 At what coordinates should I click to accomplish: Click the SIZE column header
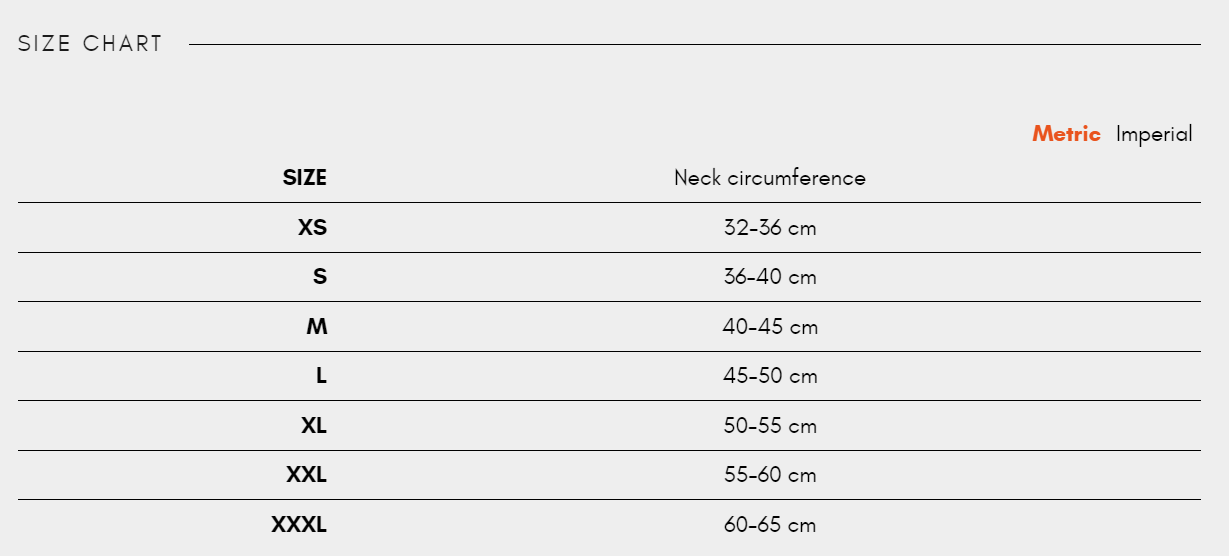click(x=304, y=178)
